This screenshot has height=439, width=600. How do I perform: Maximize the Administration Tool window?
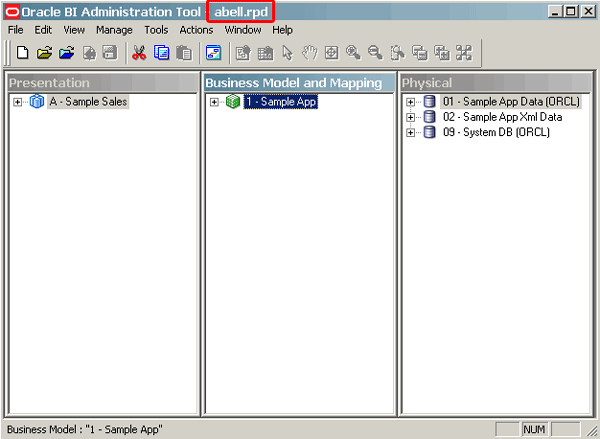[571, 11]
